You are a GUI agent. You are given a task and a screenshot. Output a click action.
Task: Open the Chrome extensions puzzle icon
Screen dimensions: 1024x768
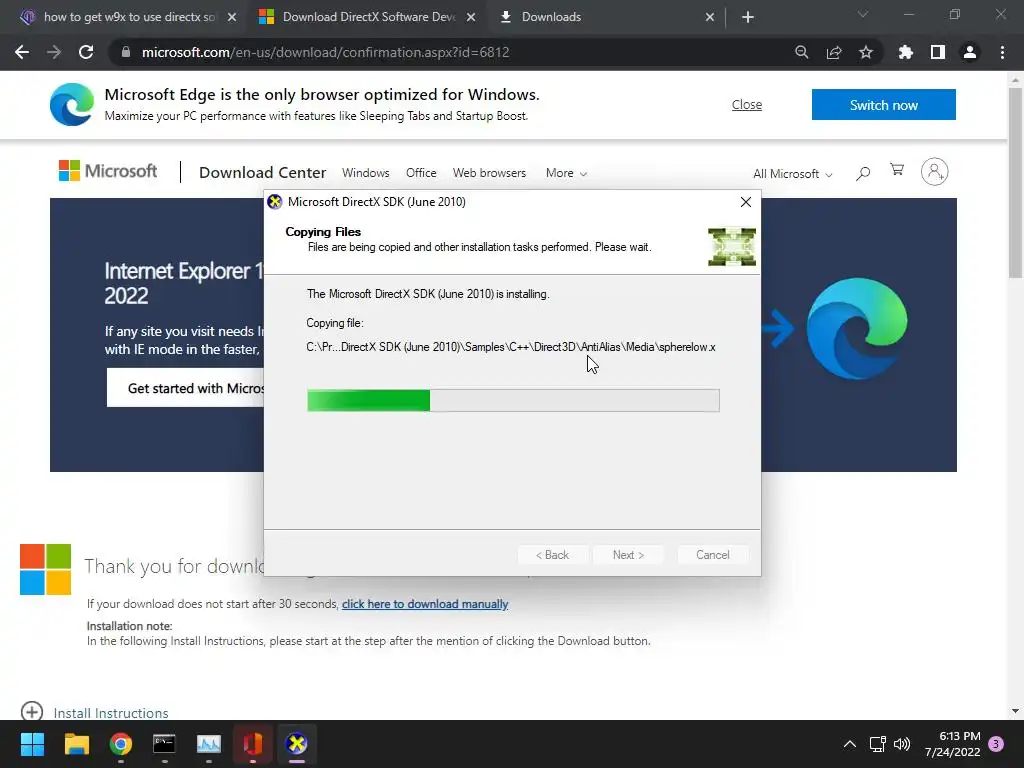(x=906, y=52)
